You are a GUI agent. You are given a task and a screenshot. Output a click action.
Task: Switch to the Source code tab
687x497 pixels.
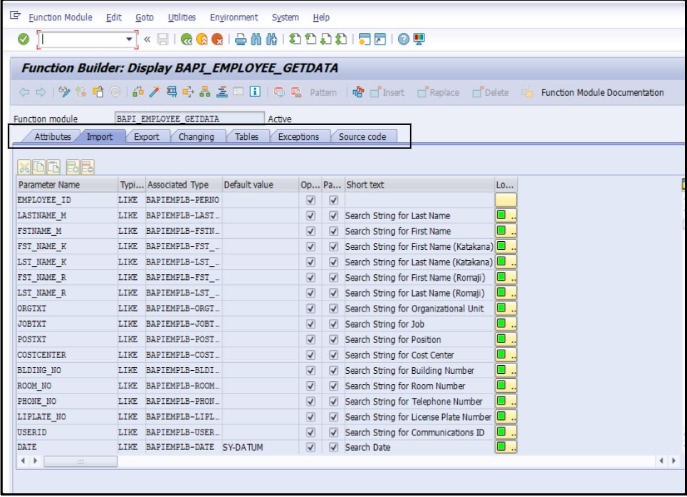362,137
